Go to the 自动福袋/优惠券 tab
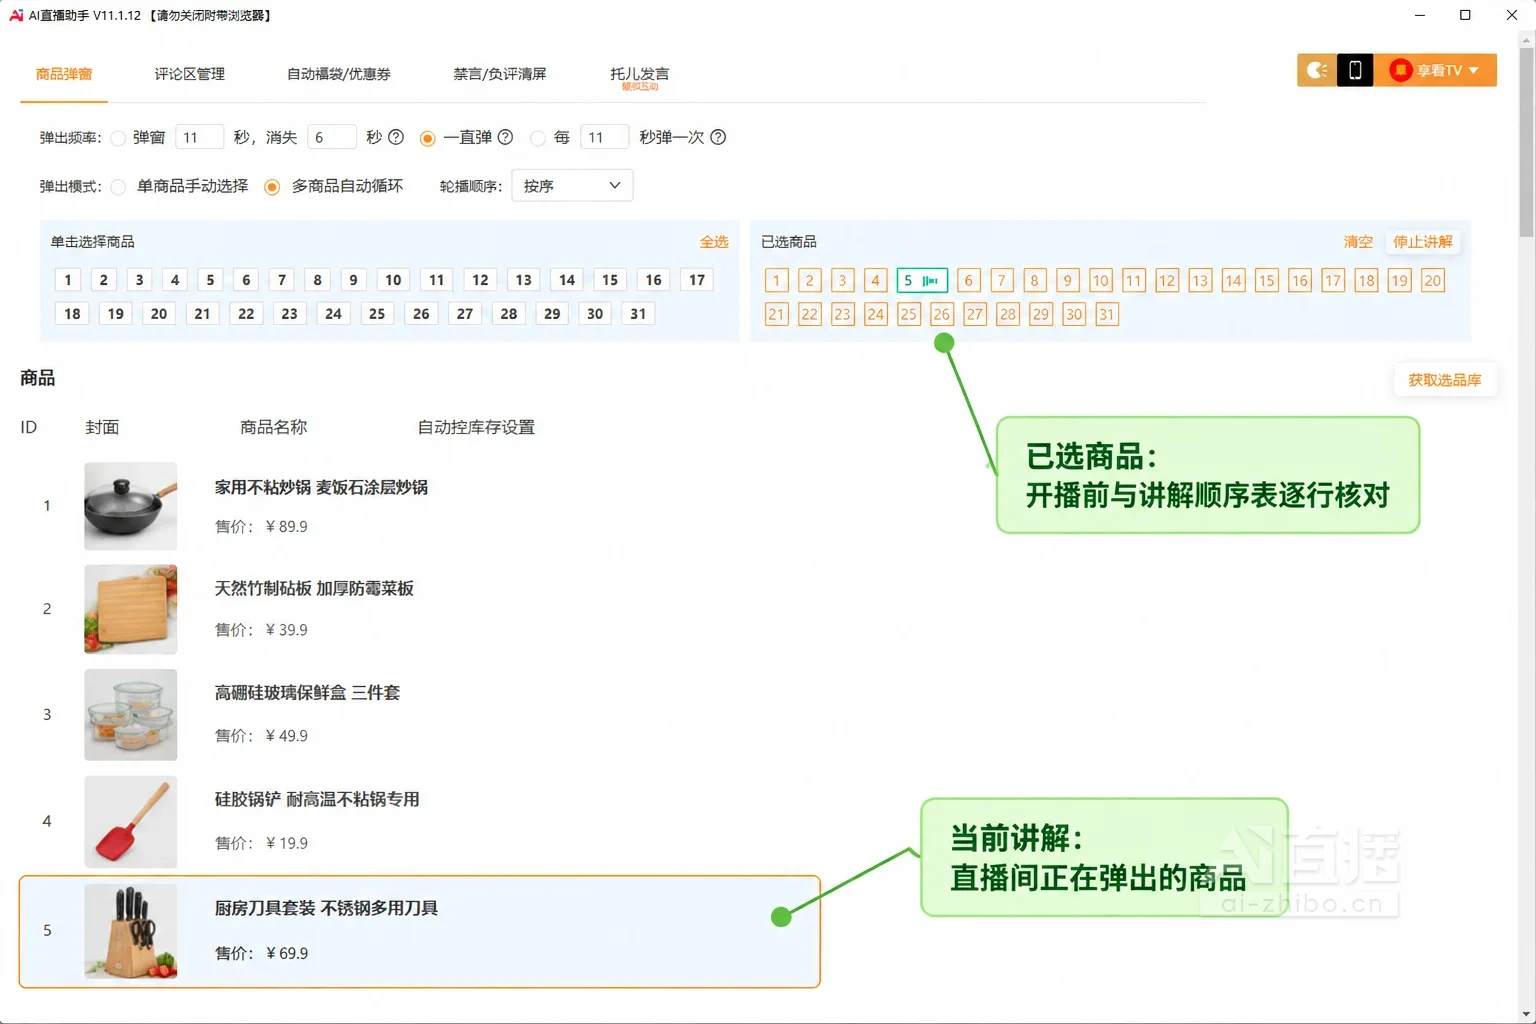This screenshot has width=1536, height=1024. tap(339, 74)
